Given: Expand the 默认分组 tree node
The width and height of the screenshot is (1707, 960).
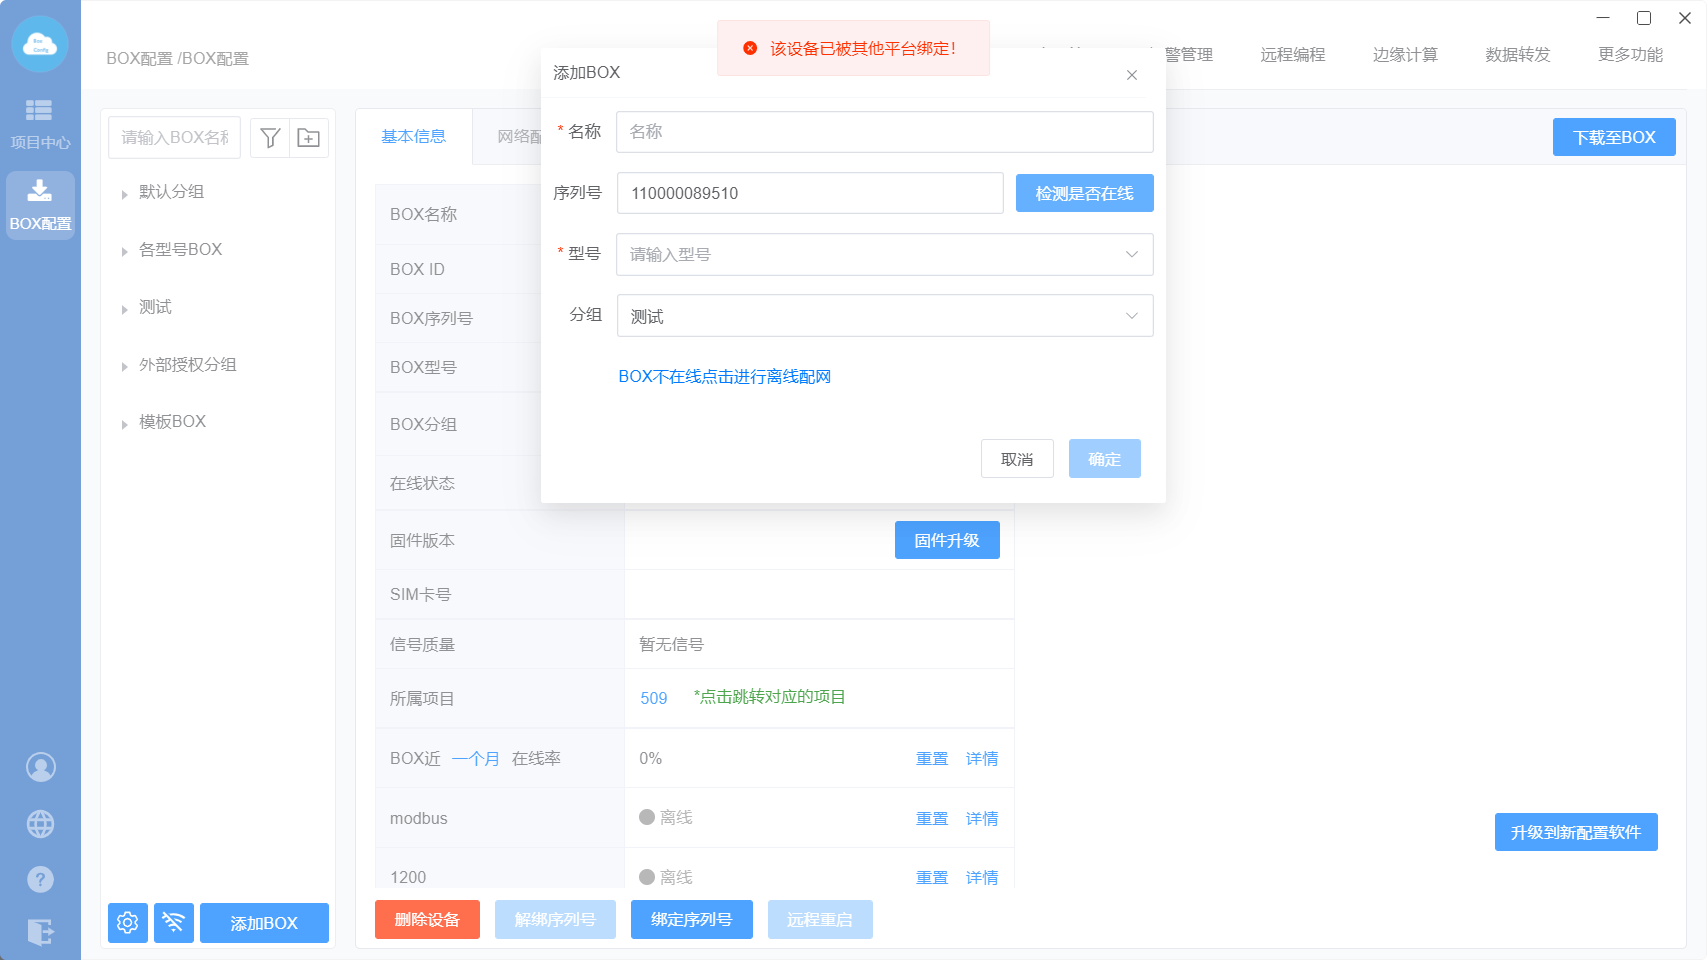Looking at the screenshot, I should point(125,194).
